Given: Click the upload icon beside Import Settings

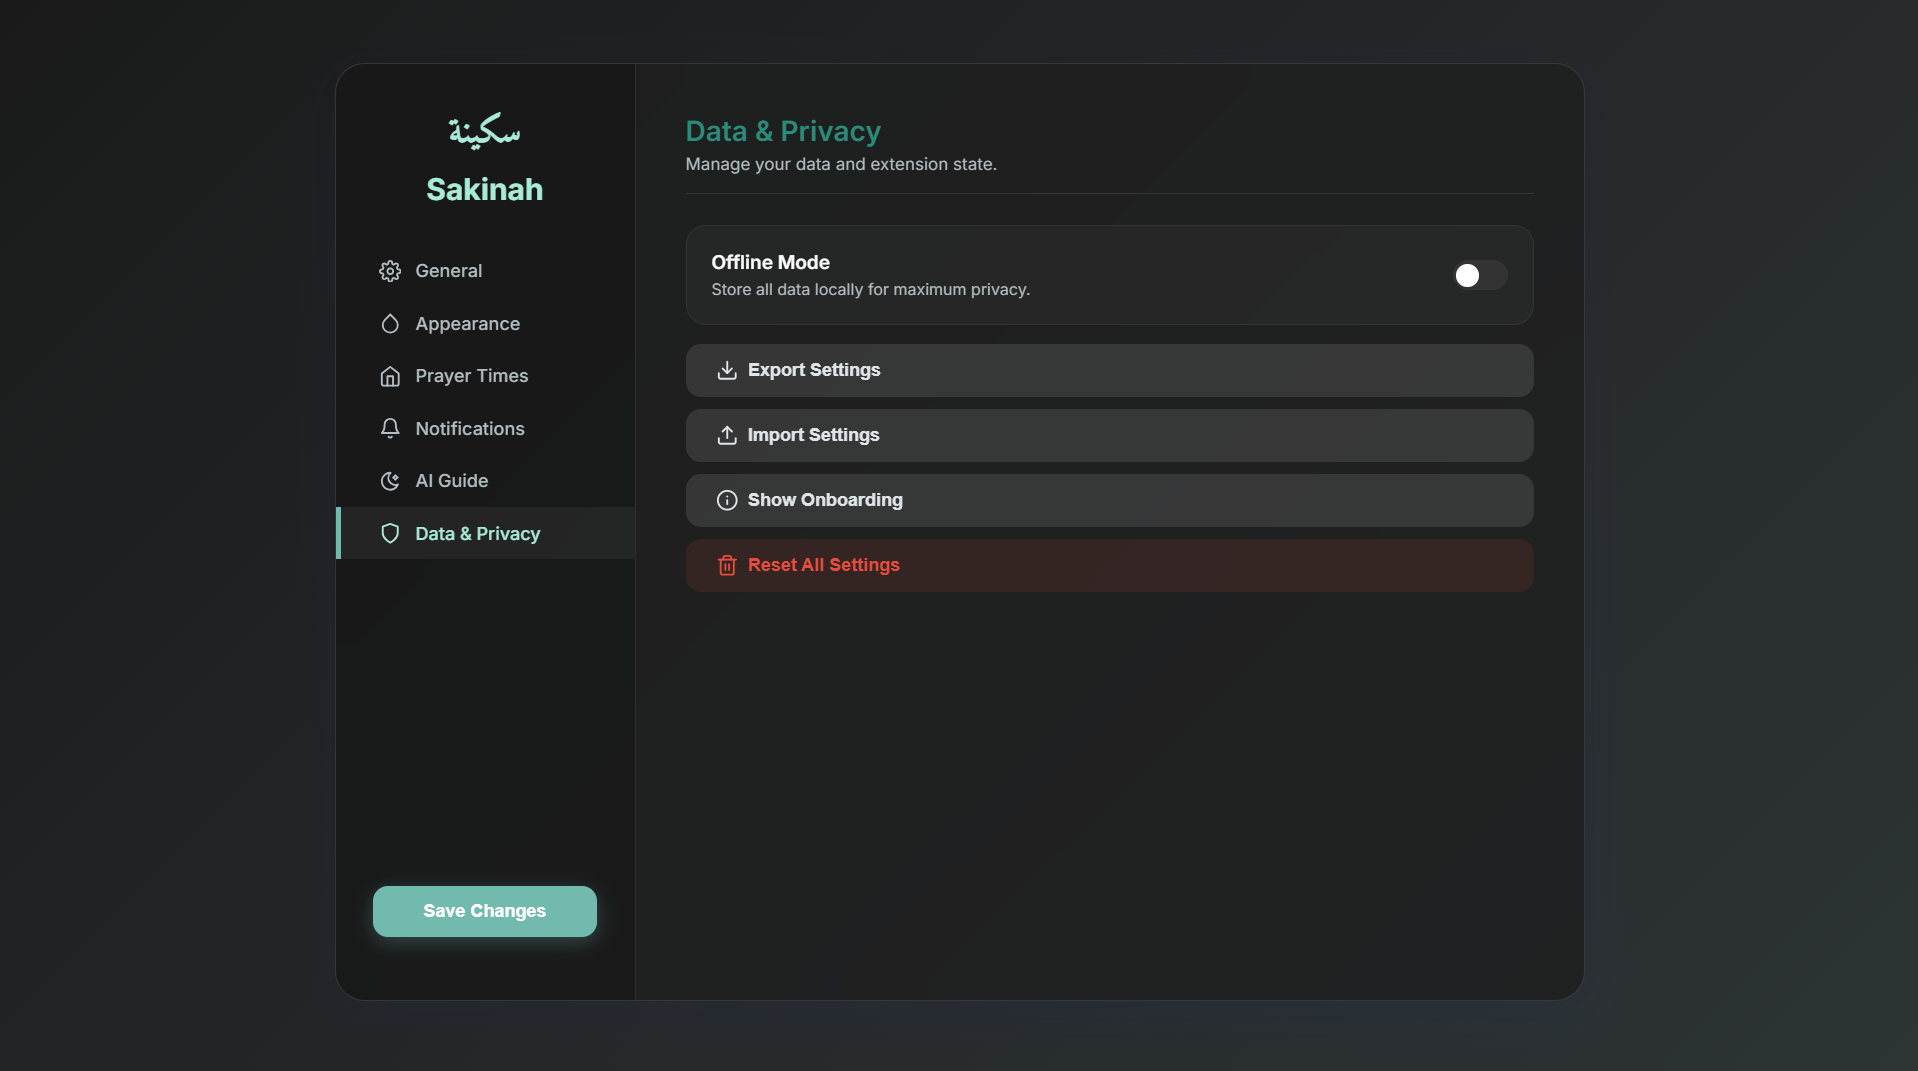Looking at the screenshot, I should click(x=727, y=435).
